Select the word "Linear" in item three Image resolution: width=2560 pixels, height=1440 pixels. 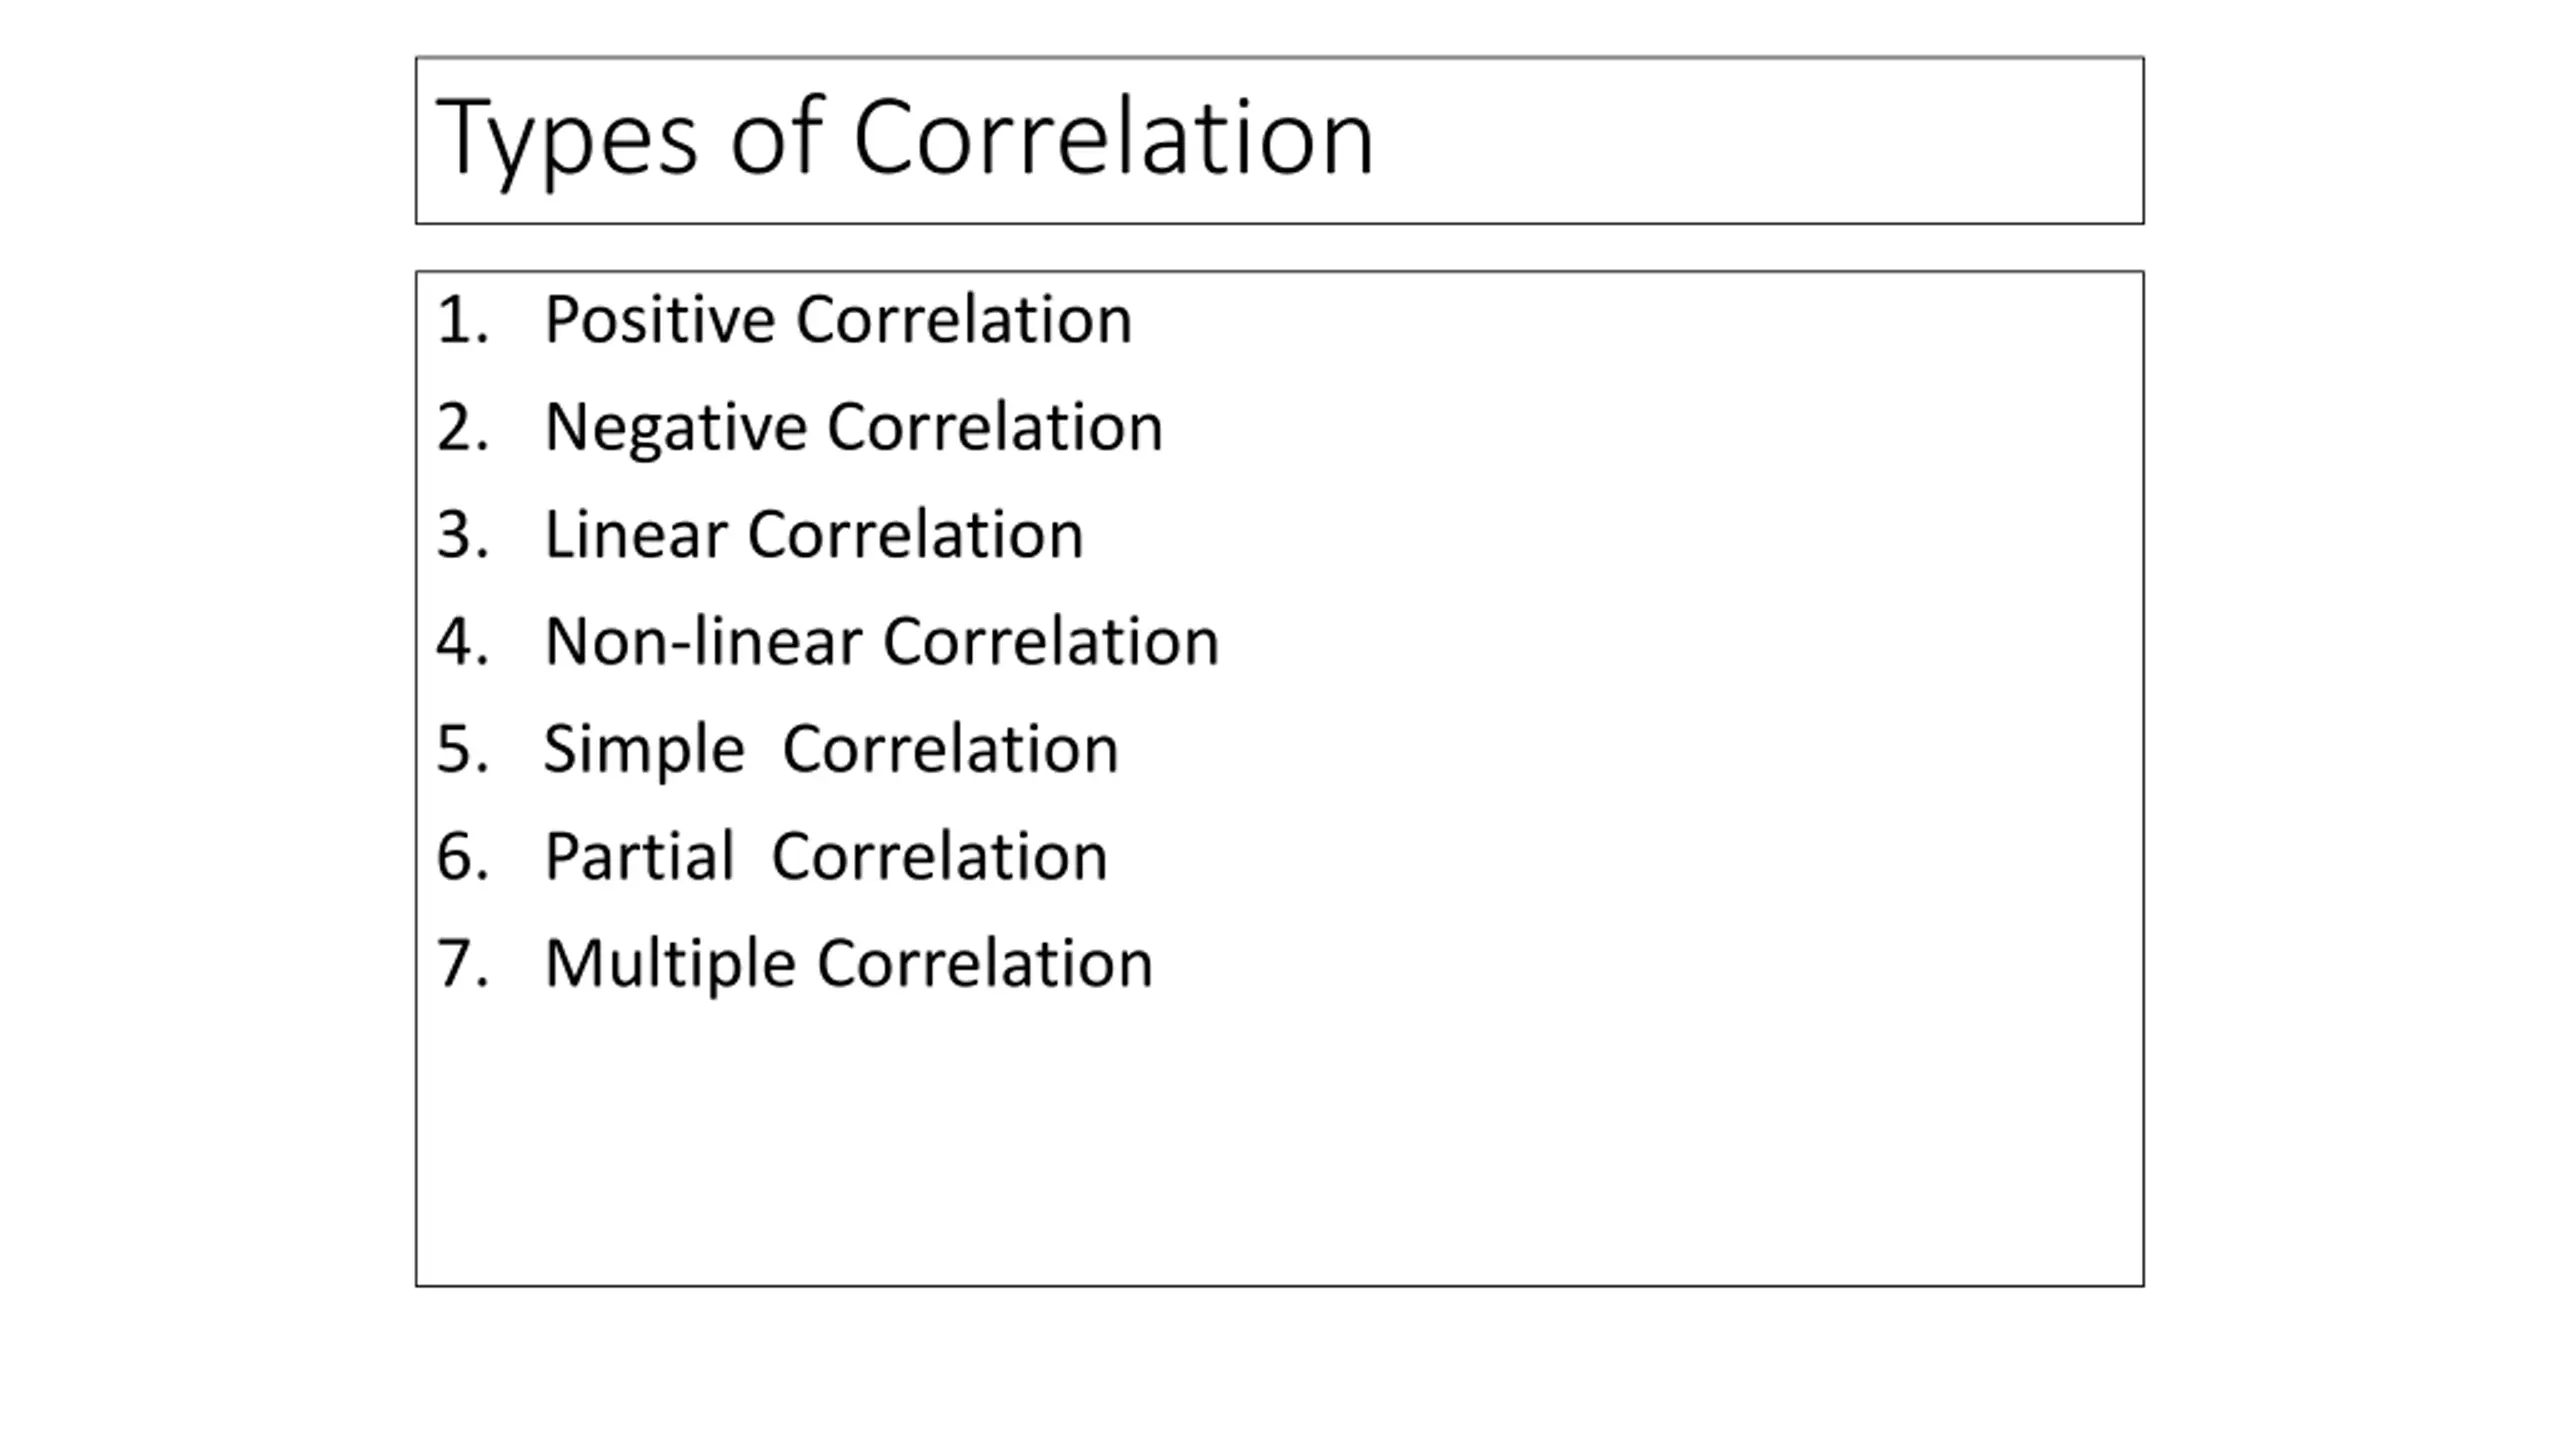click(636, 534)
